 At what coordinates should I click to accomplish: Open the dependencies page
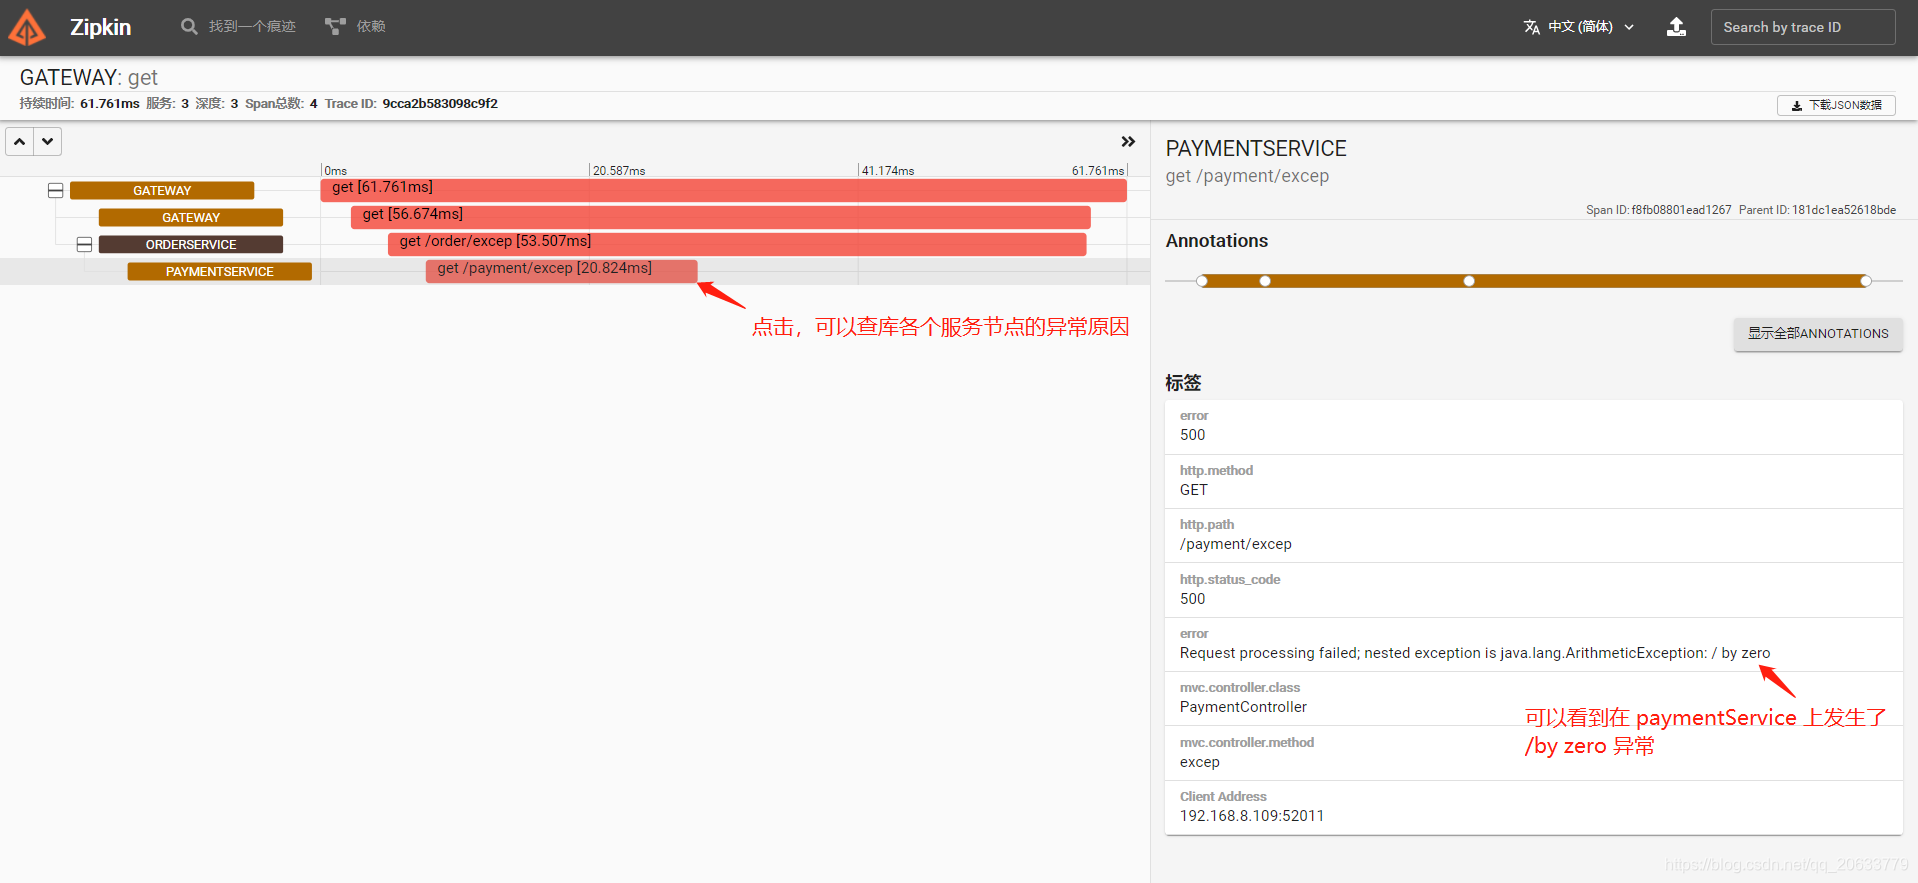pos(355,26)
